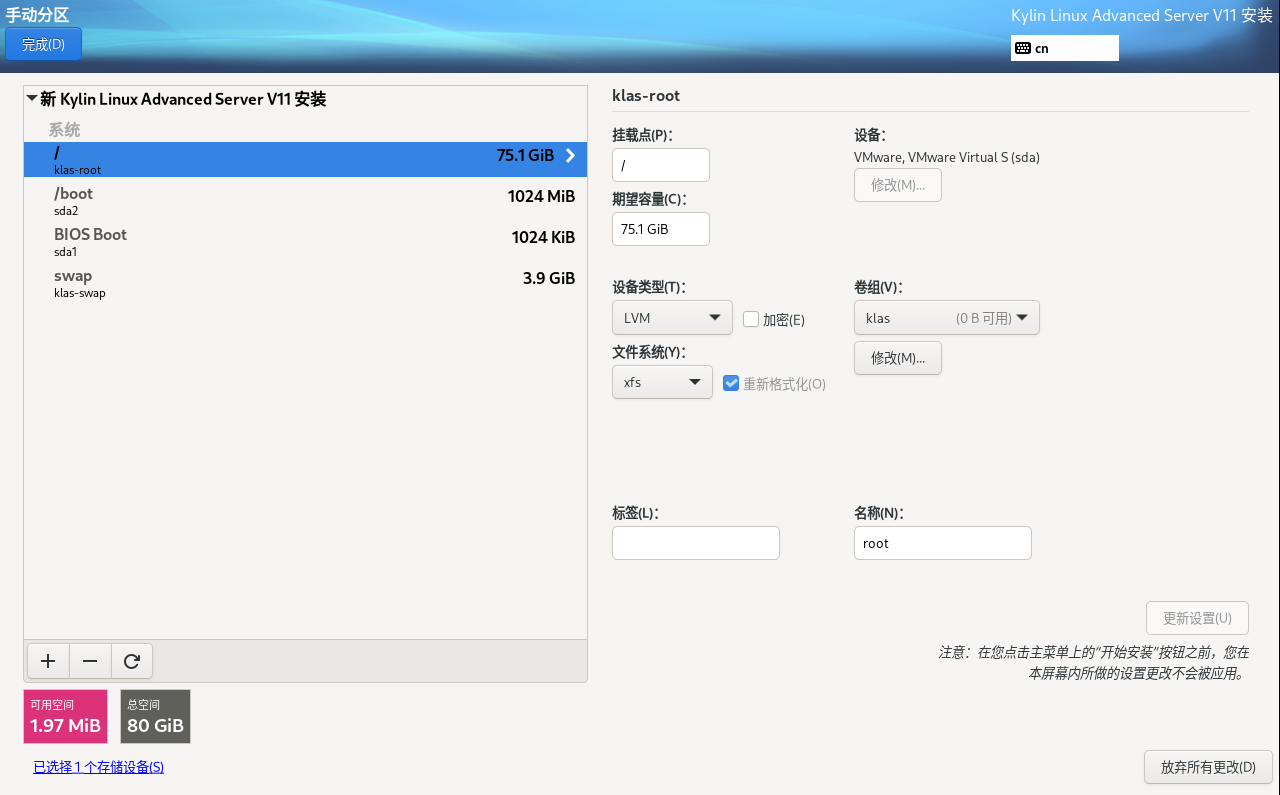This screenshot has height=795, width=1280.
Task: Open the 文件系统 xfs dropdown
Action: (x=662, y=382)
